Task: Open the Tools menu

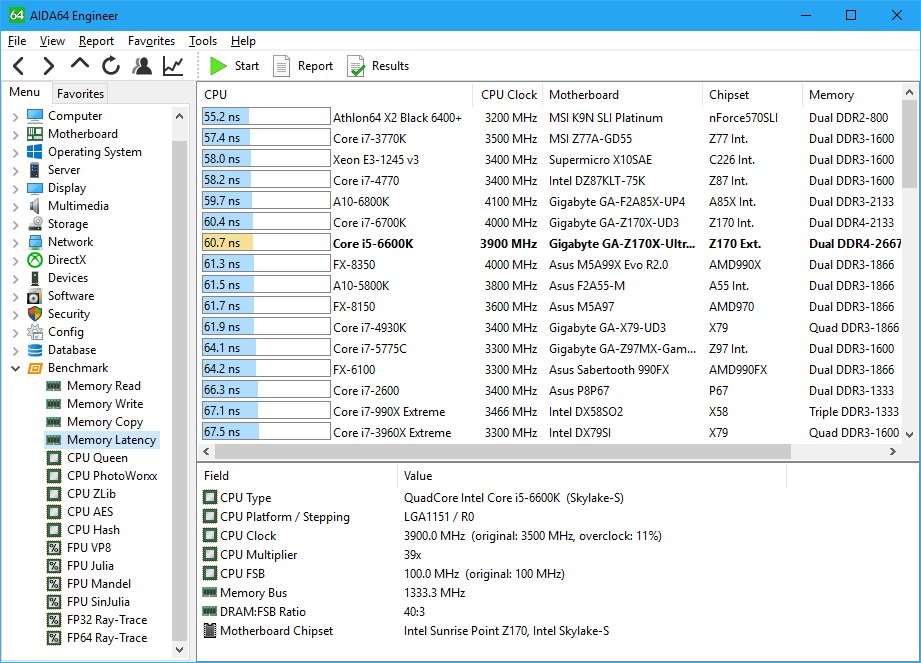Action: (203, 41)
